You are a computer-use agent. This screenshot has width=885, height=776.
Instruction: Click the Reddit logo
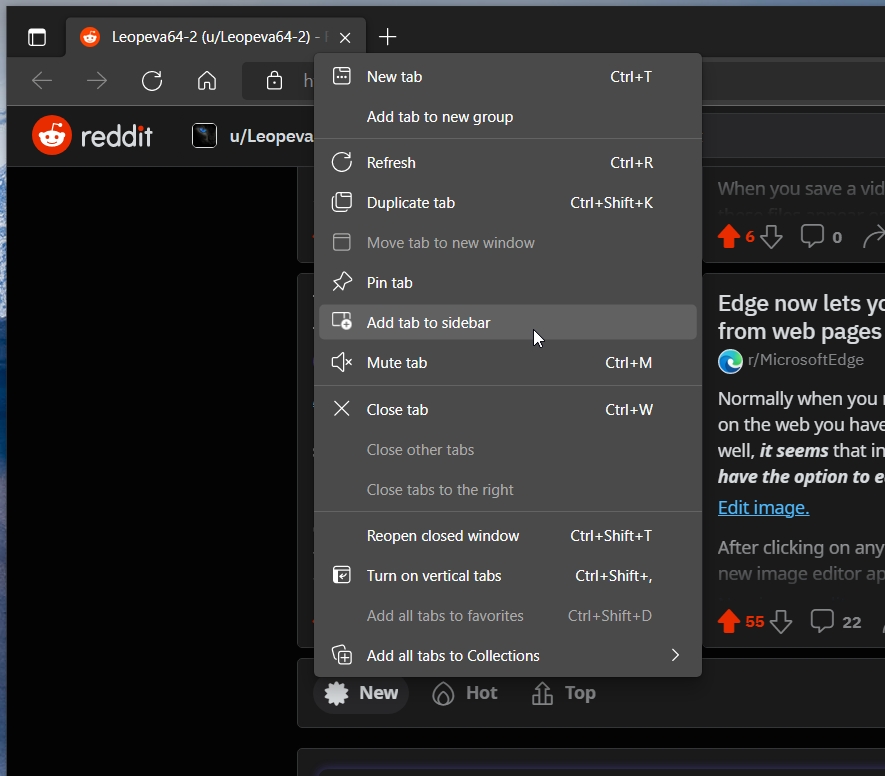92,135
